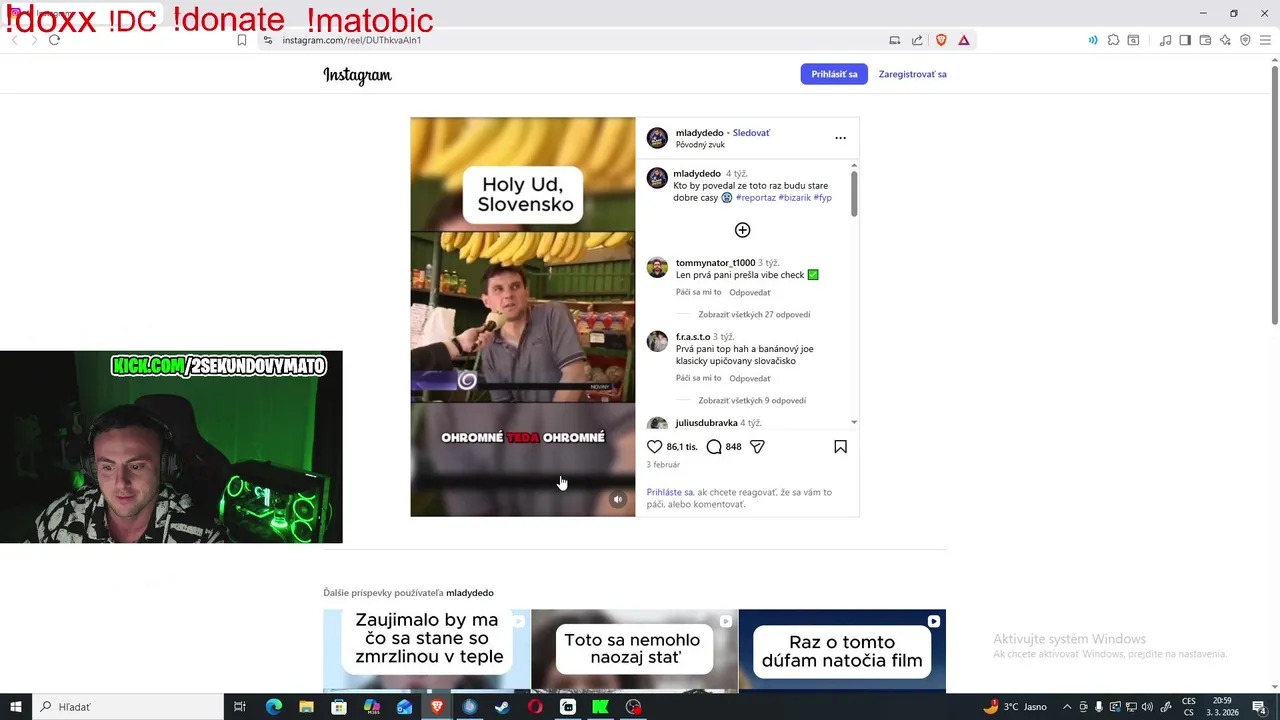Like the reel with heart icon
The height and width of the screenshot is (720, 1280).
(x=655, y=447)
